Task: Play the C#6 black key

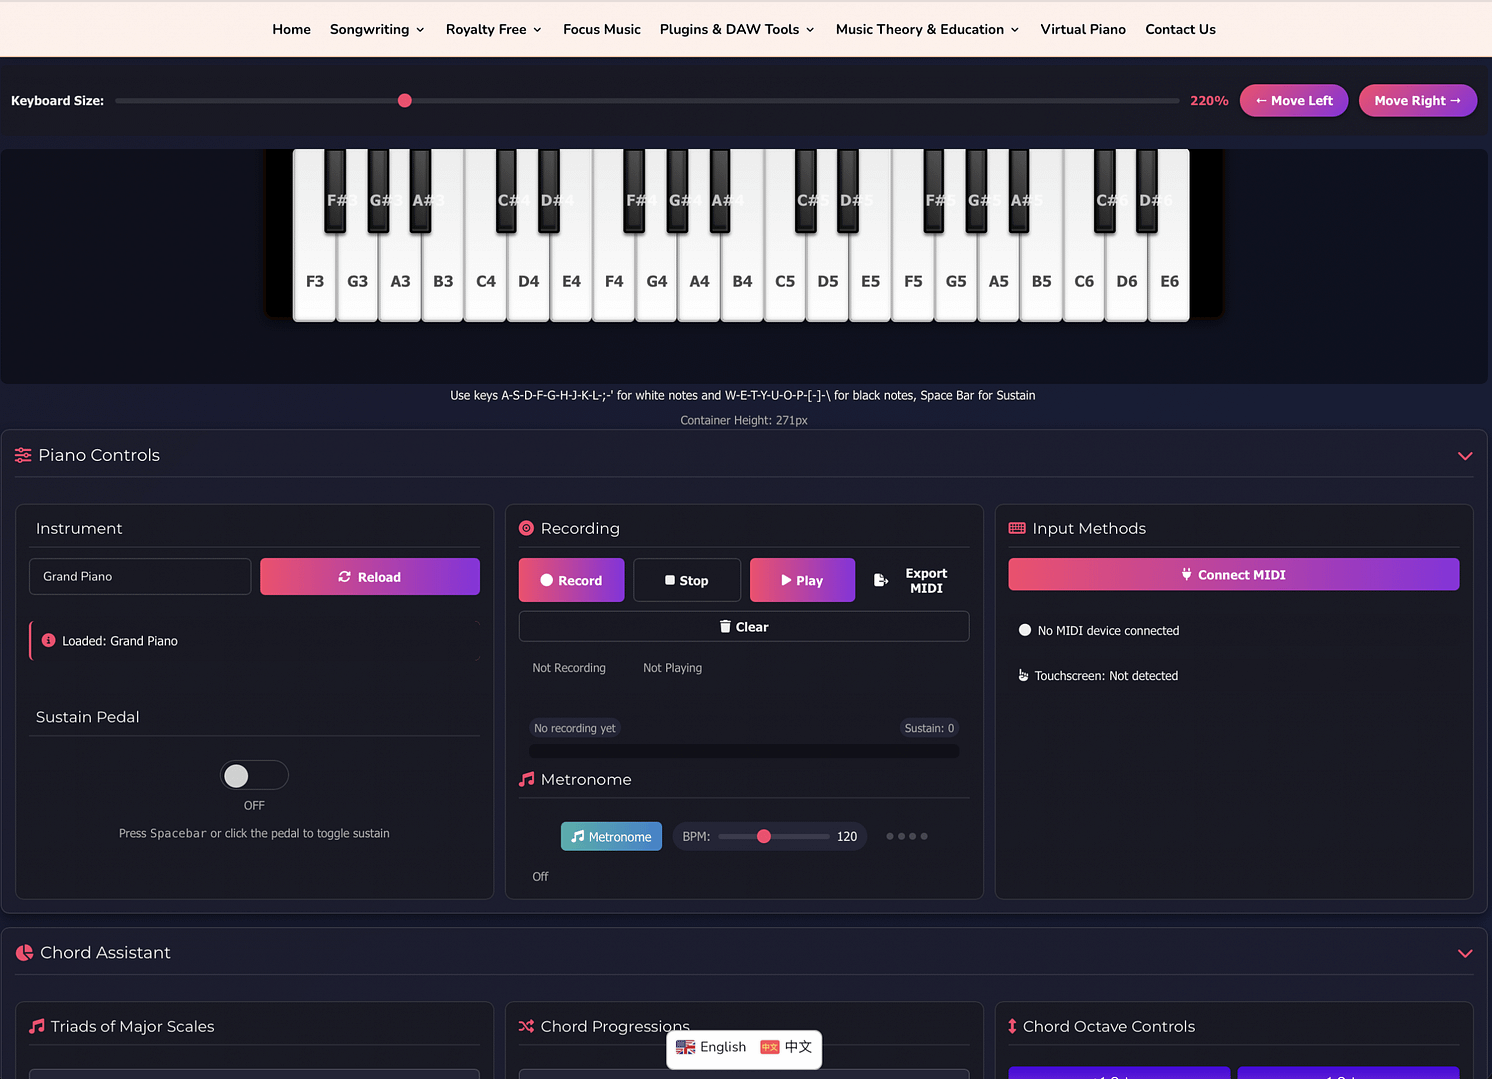Action: click(x=1105, y=190)
